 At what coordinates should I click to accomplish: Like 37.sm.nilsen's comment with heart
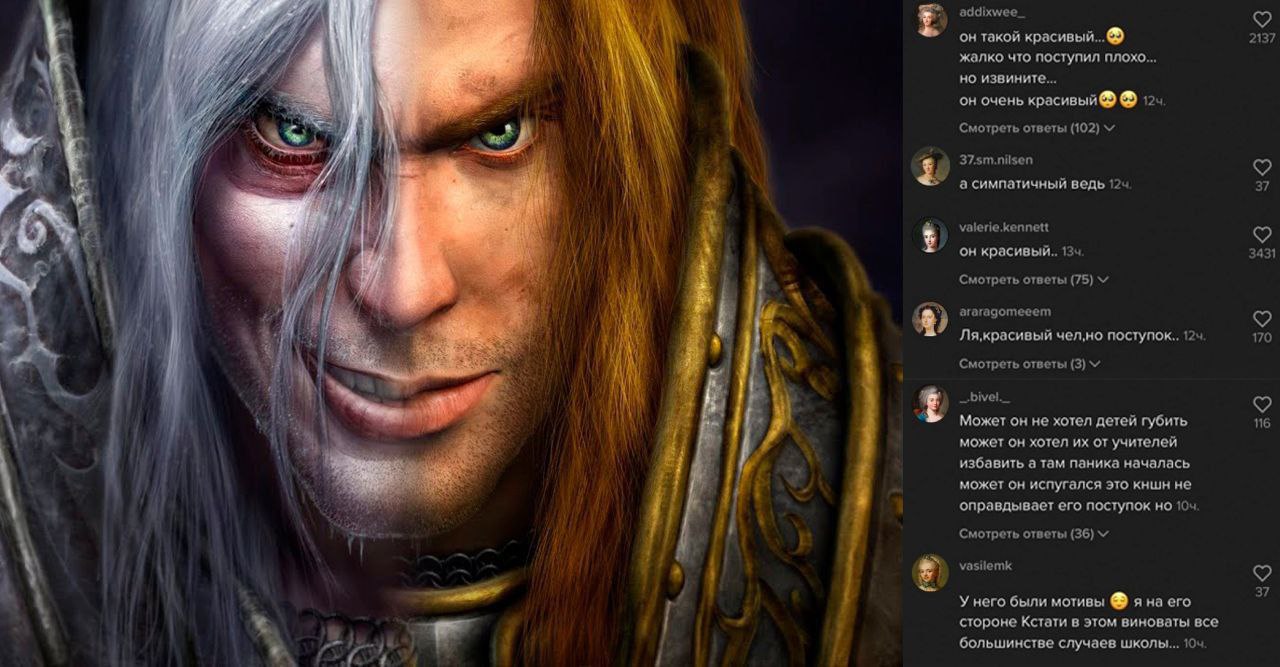pyautogui.click(x=1262, y=167)
